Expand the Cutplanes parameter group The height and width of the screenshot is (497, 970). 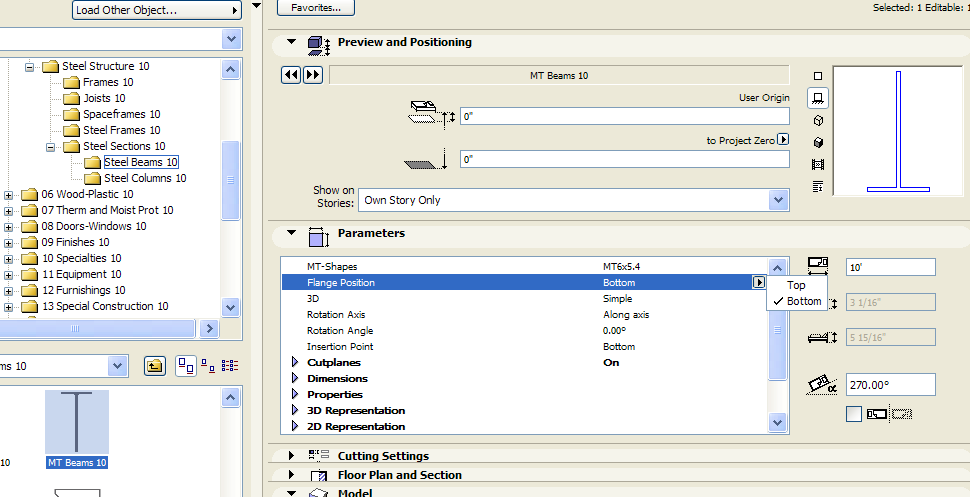294,362
